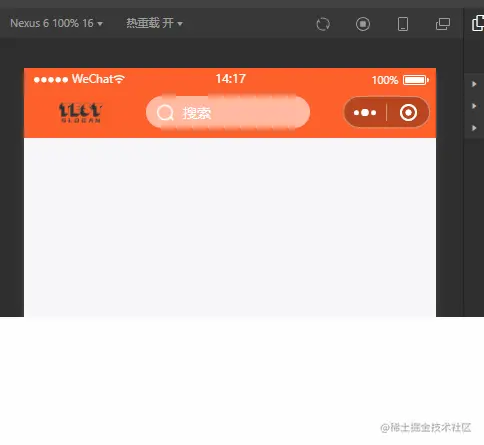Viewport: 484px width, 445px height.
Task: Click the stop record icon in toolbar
Action: click(363, 24)
